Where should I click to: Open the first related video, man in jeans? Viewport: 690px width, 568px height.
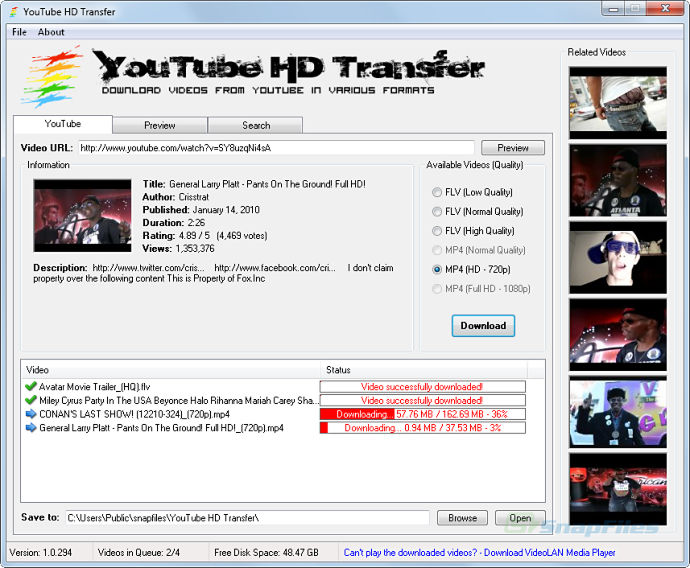(x=618, y=103)
